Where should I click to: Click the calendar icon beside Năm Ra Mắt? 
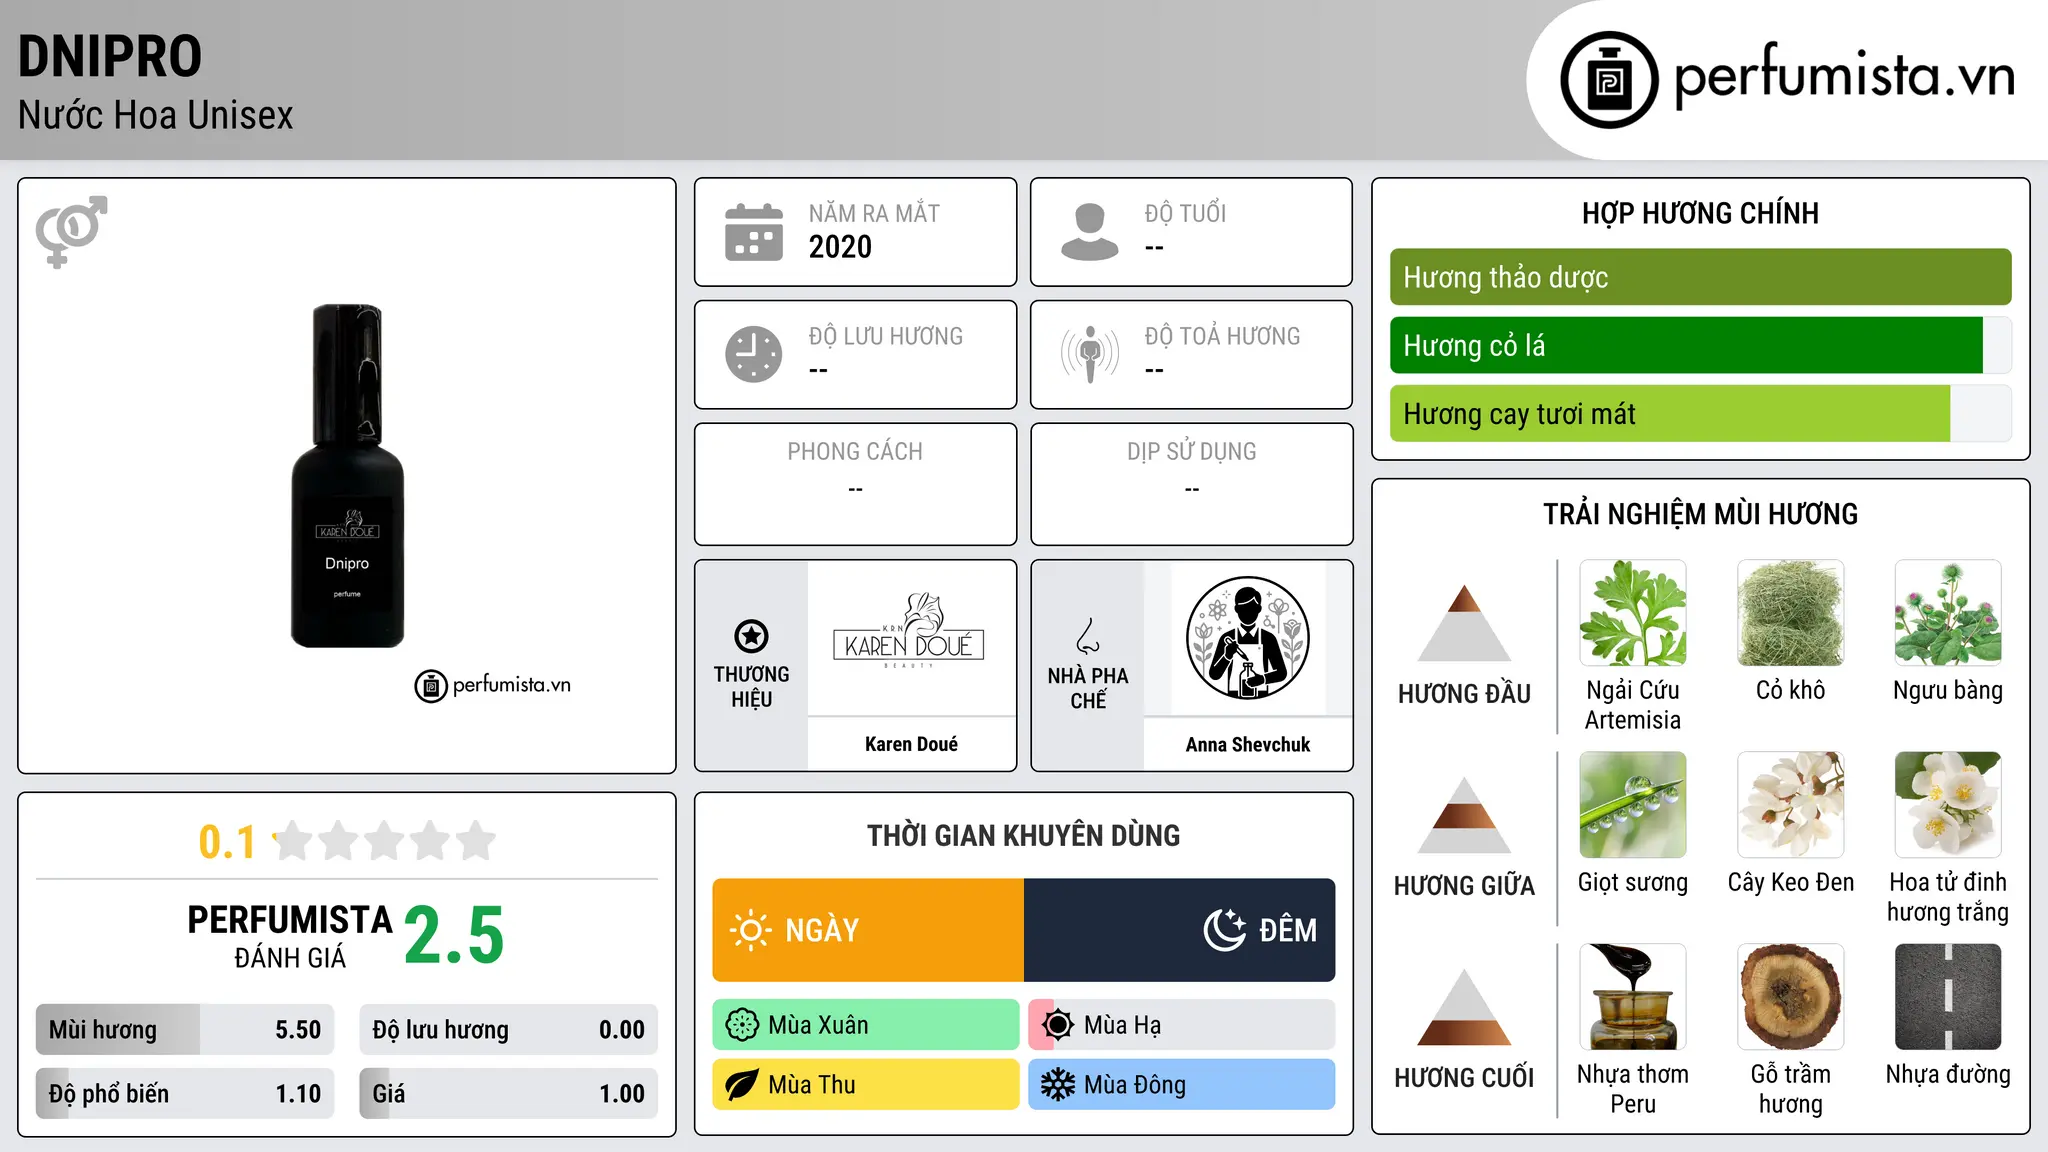pos(754,232)
